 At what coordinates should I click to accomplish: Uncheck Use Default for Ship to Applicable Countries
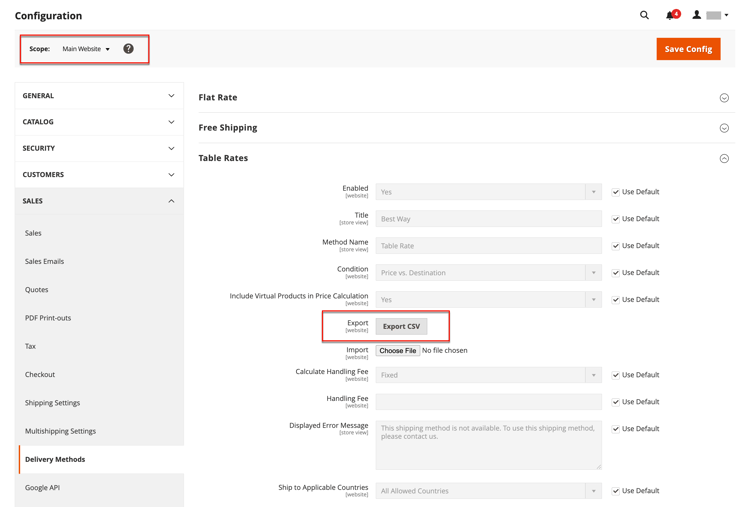click(x=616, y=491)
